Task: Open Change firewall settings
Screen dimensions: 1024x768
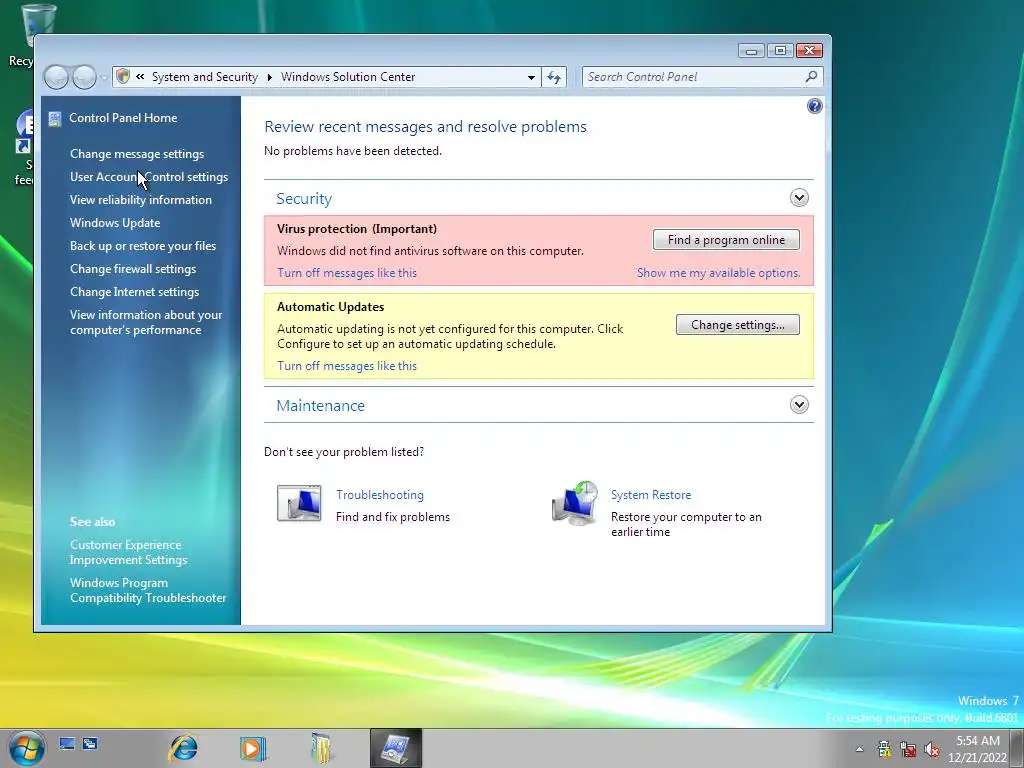Action: (x=133, y=269)
